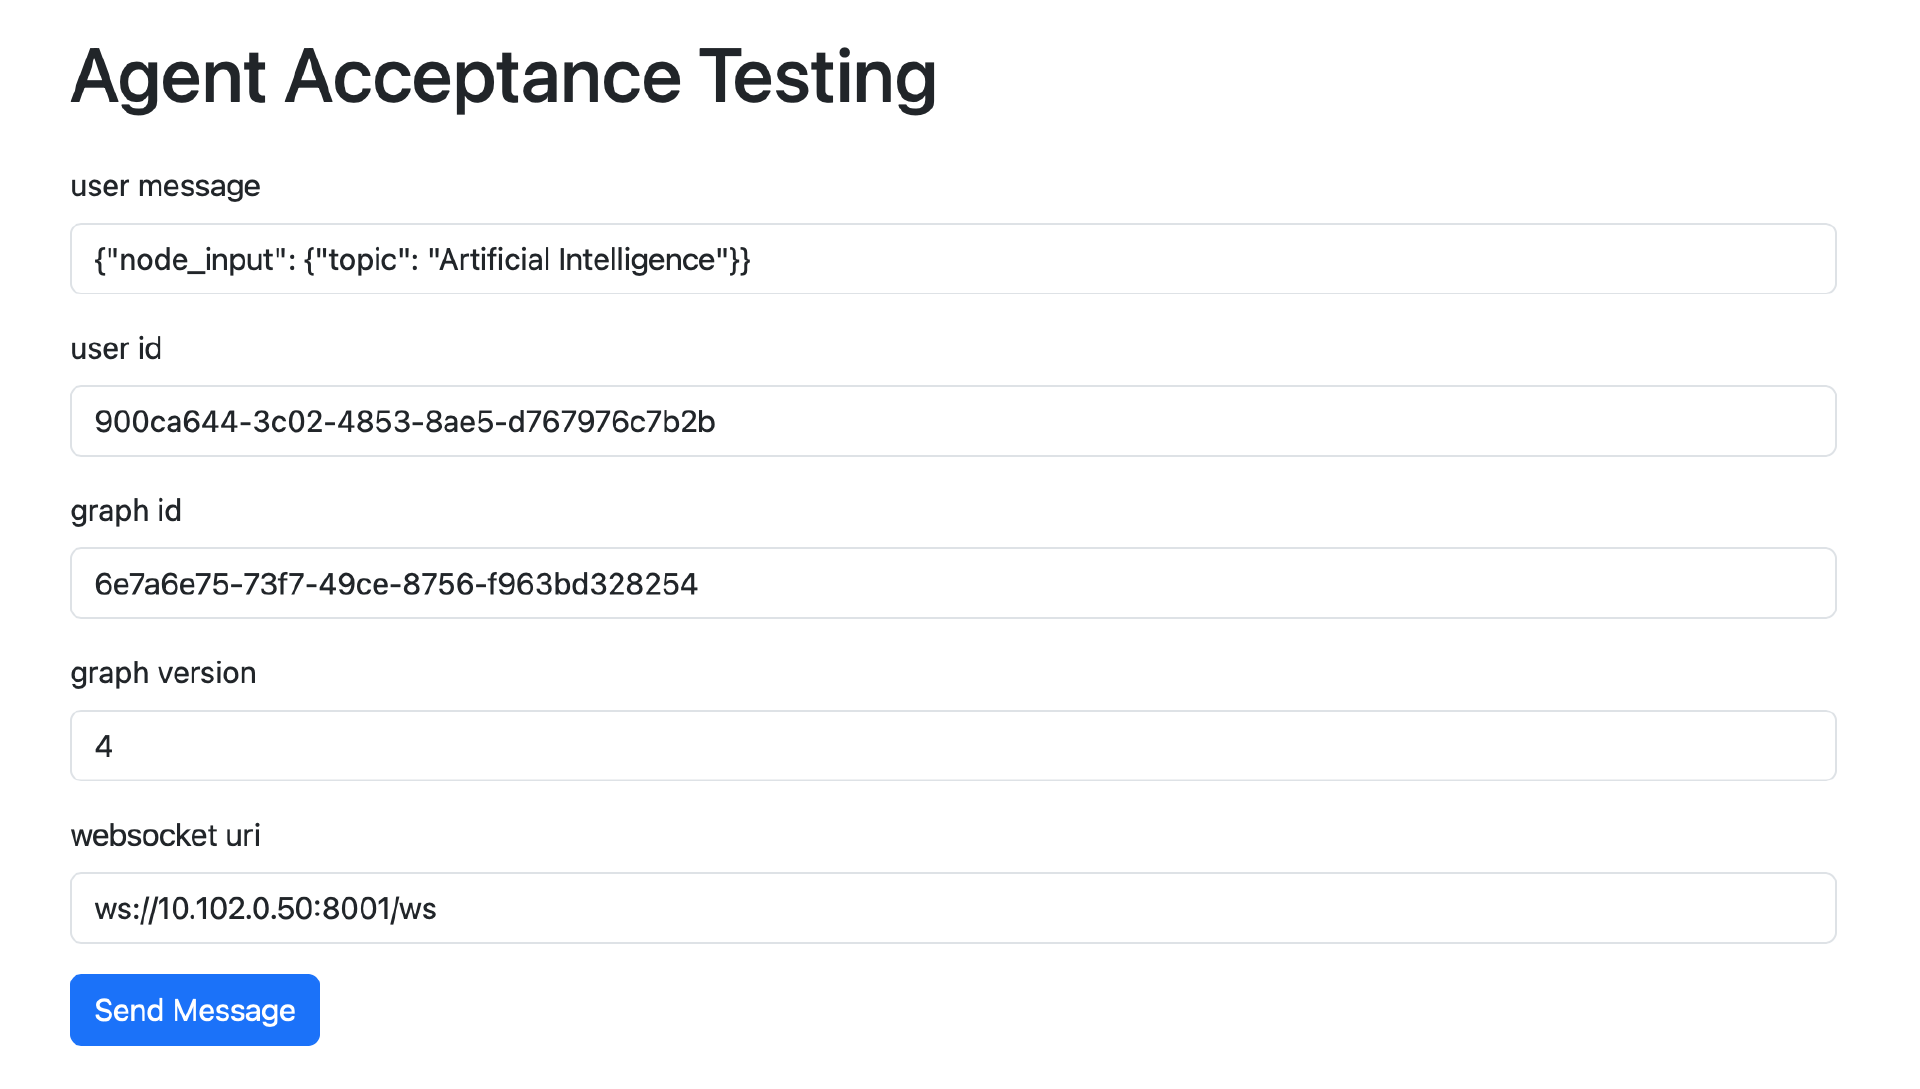This screenshot has width=1920, height=1089.
Task: Click the "graph version" label
Action: 163,673
